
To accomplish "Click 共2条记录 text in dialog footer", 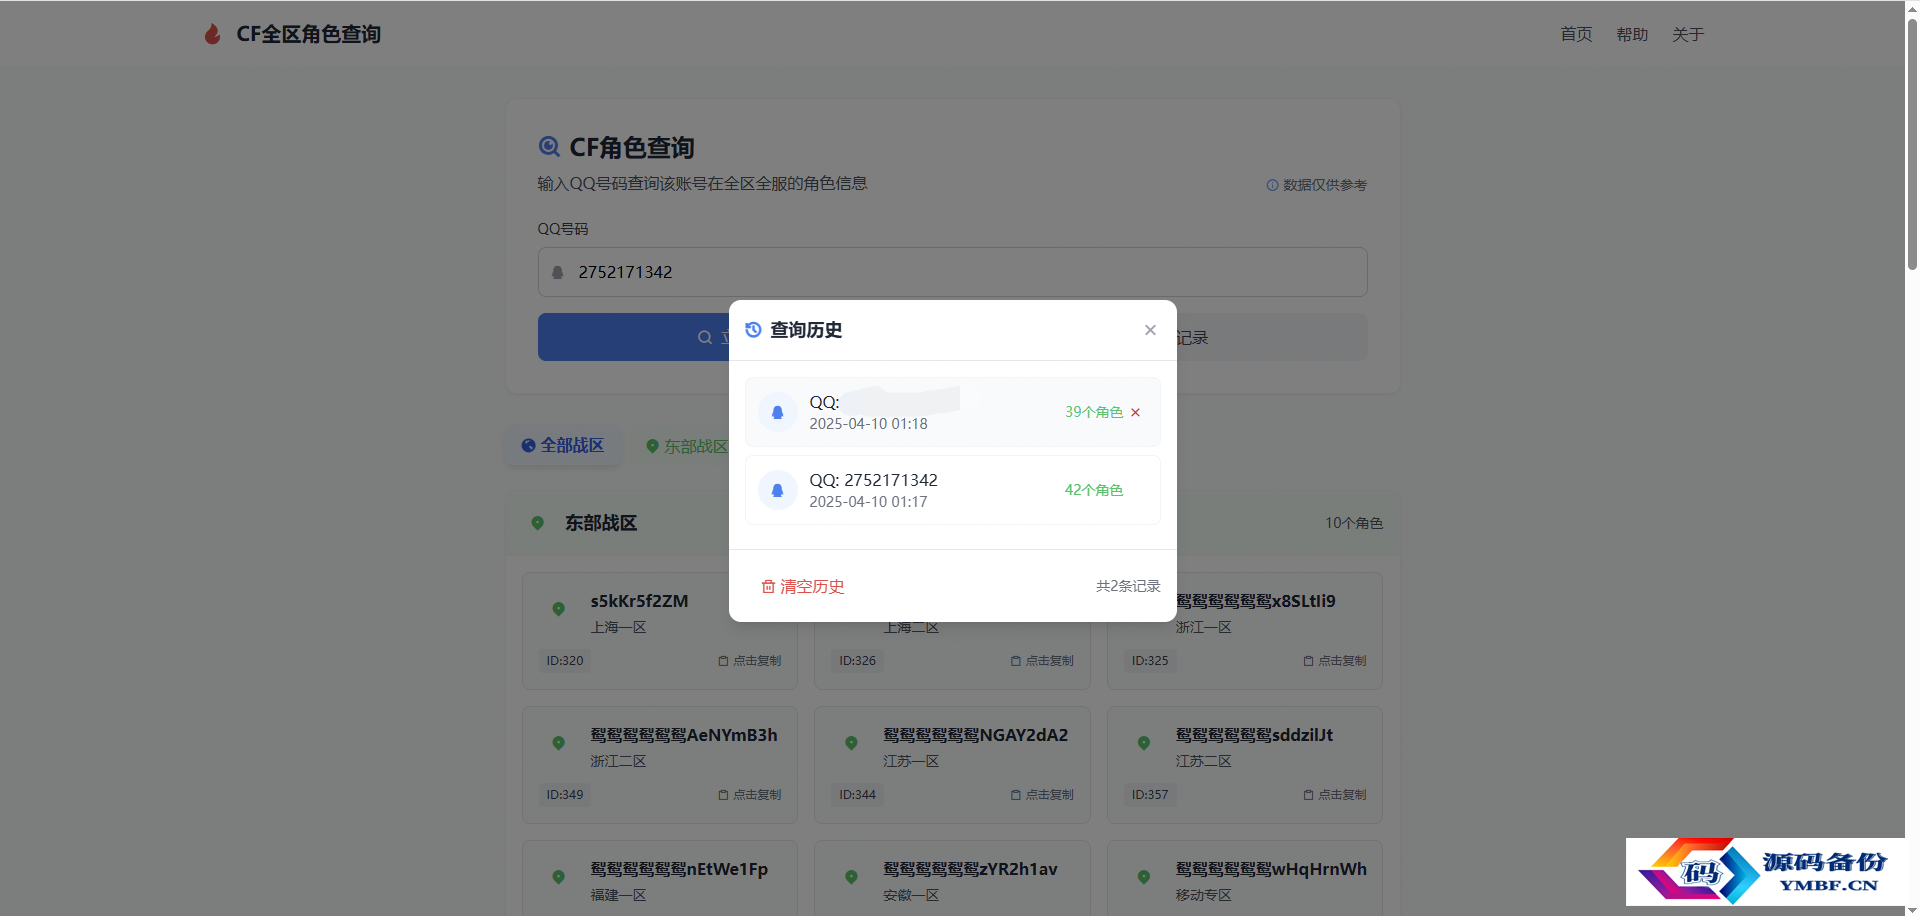I will pos(1128,586).
